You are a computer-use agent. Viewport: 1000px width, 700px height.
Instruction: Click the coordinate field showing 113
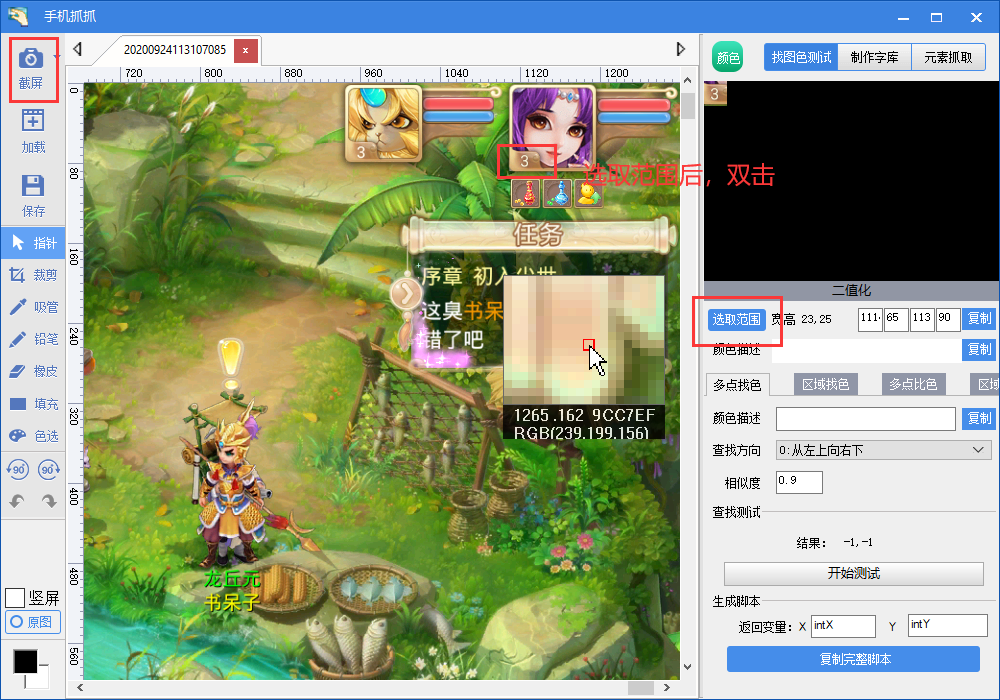tap(922, 319)
